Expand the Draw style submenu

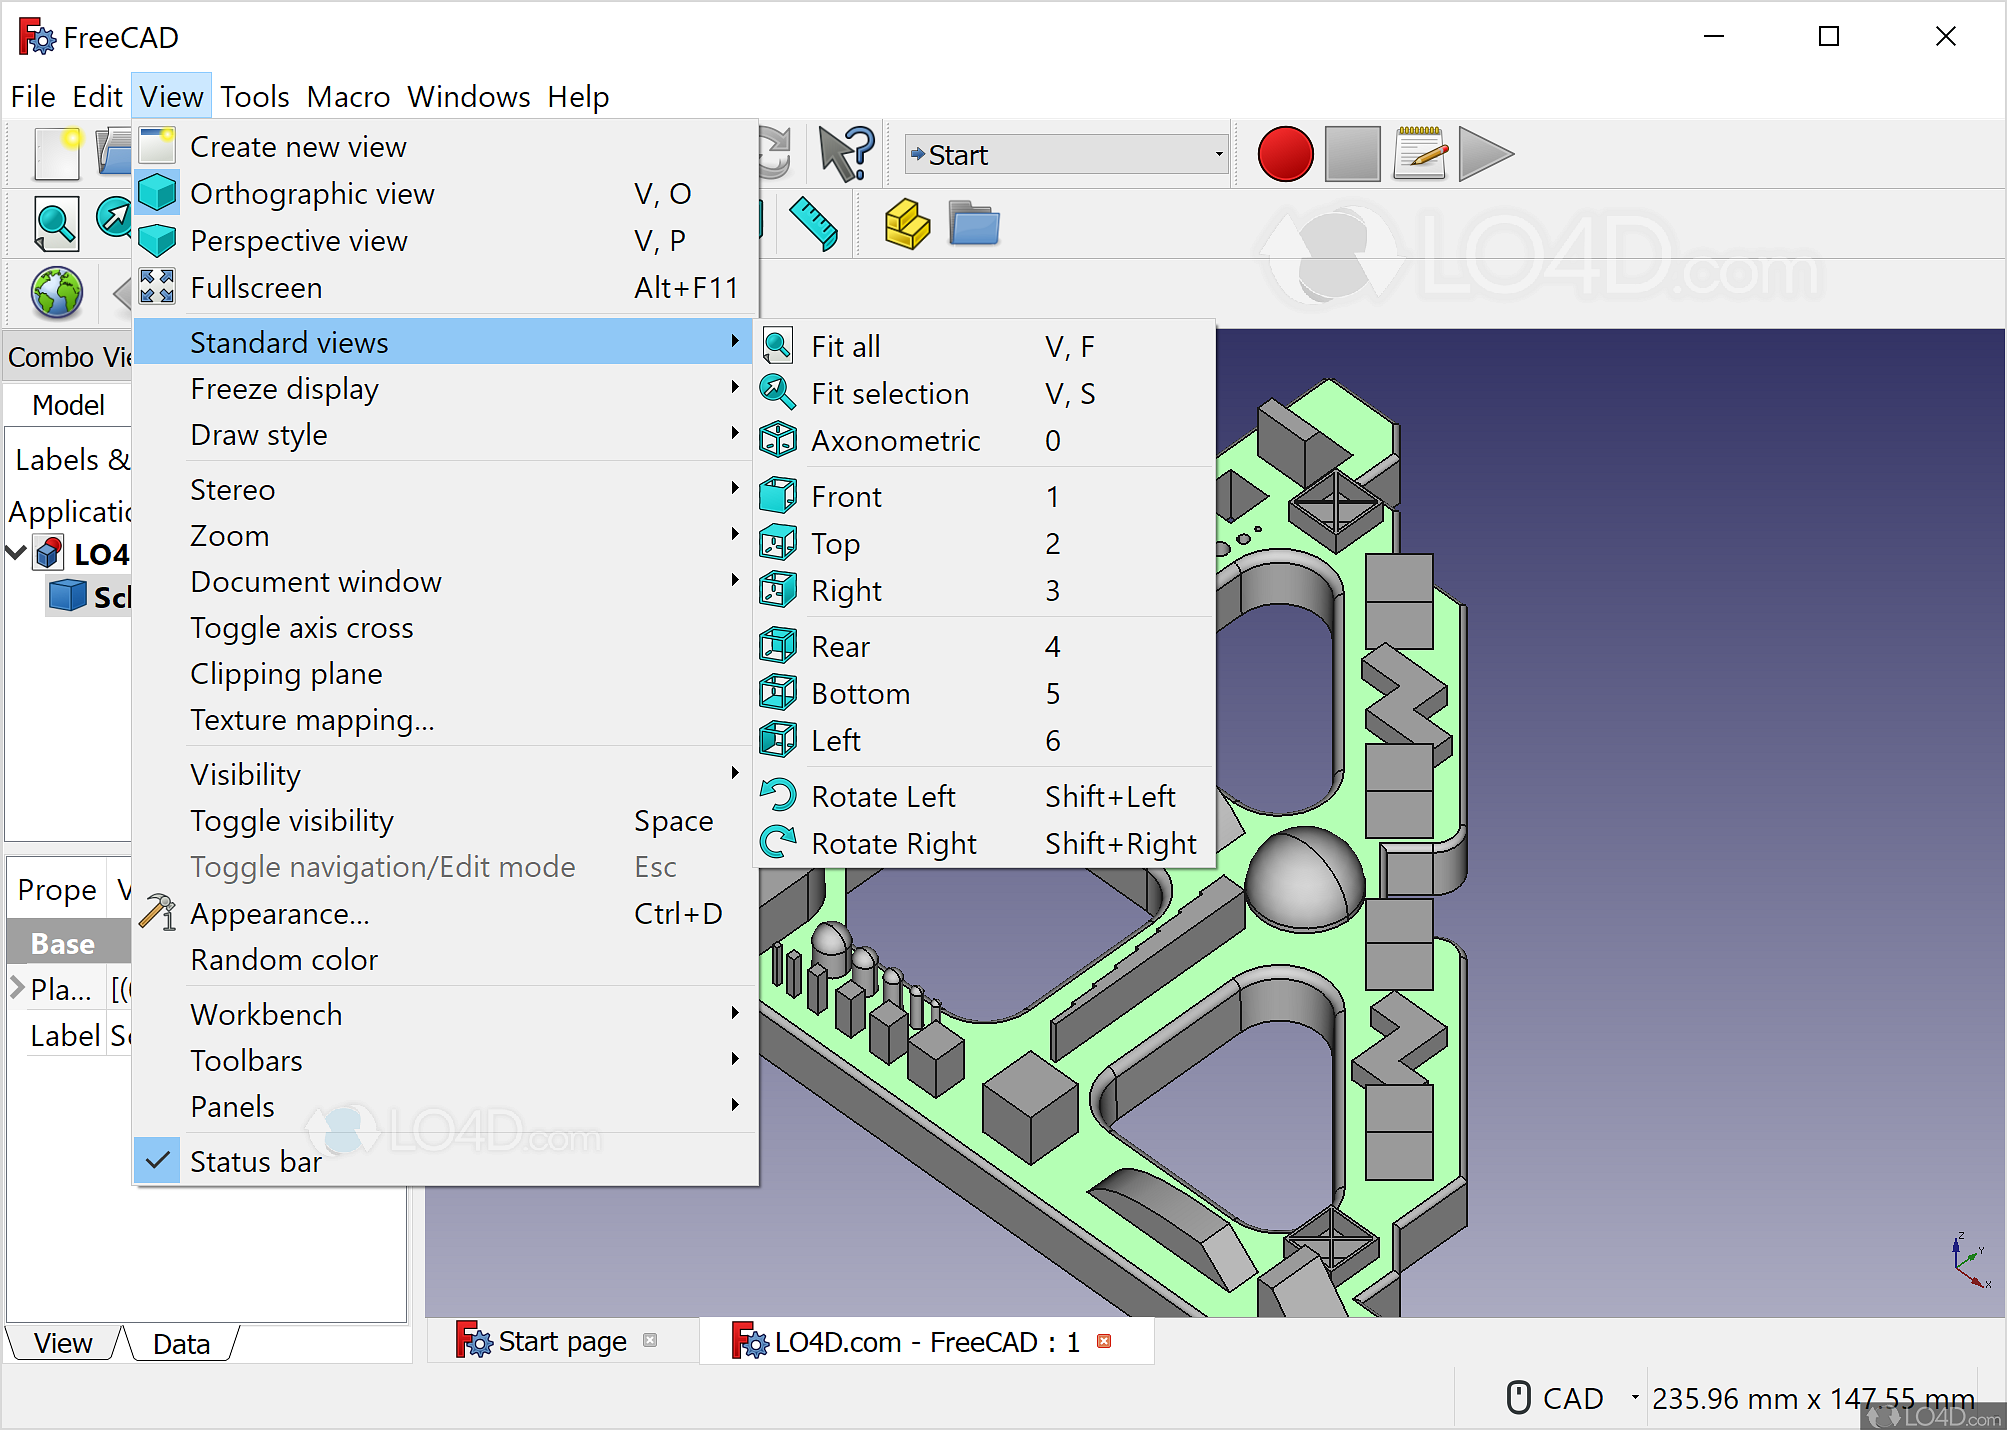tap(258, 434)
